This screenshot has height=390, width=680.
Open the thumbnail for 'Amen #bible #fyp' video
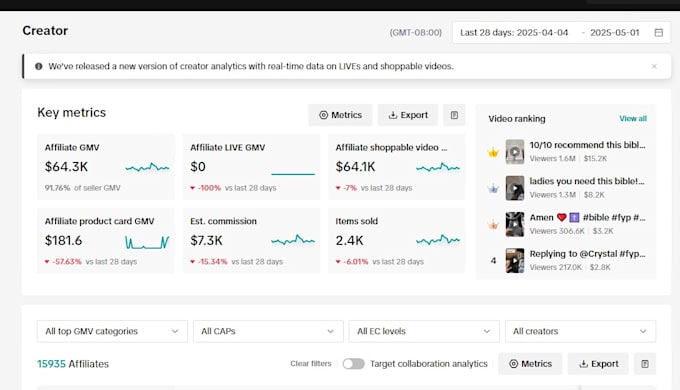515,224
